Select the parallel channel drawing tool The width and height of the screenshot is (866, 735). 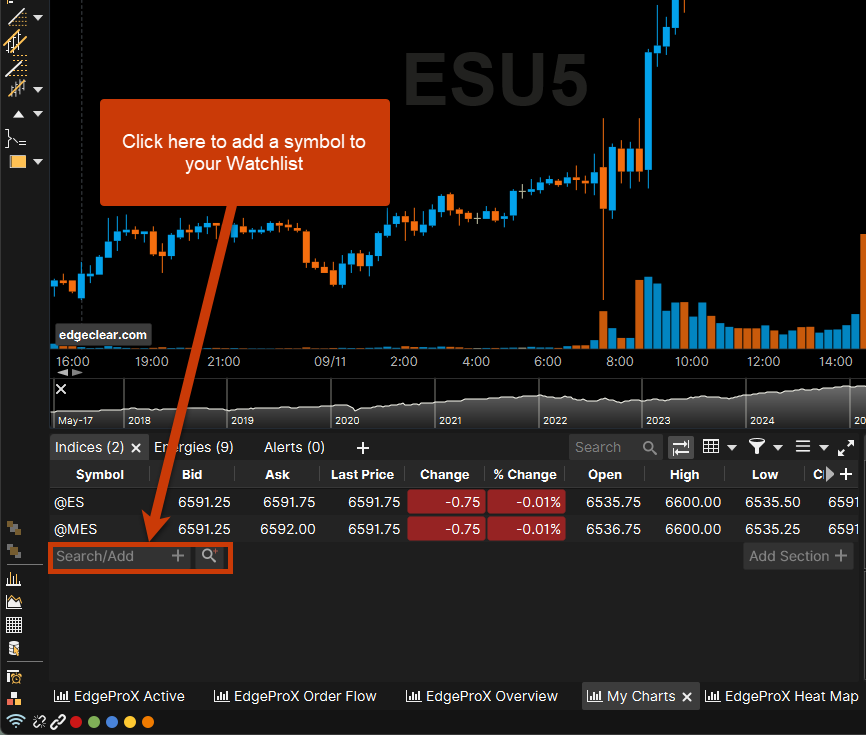16,42
